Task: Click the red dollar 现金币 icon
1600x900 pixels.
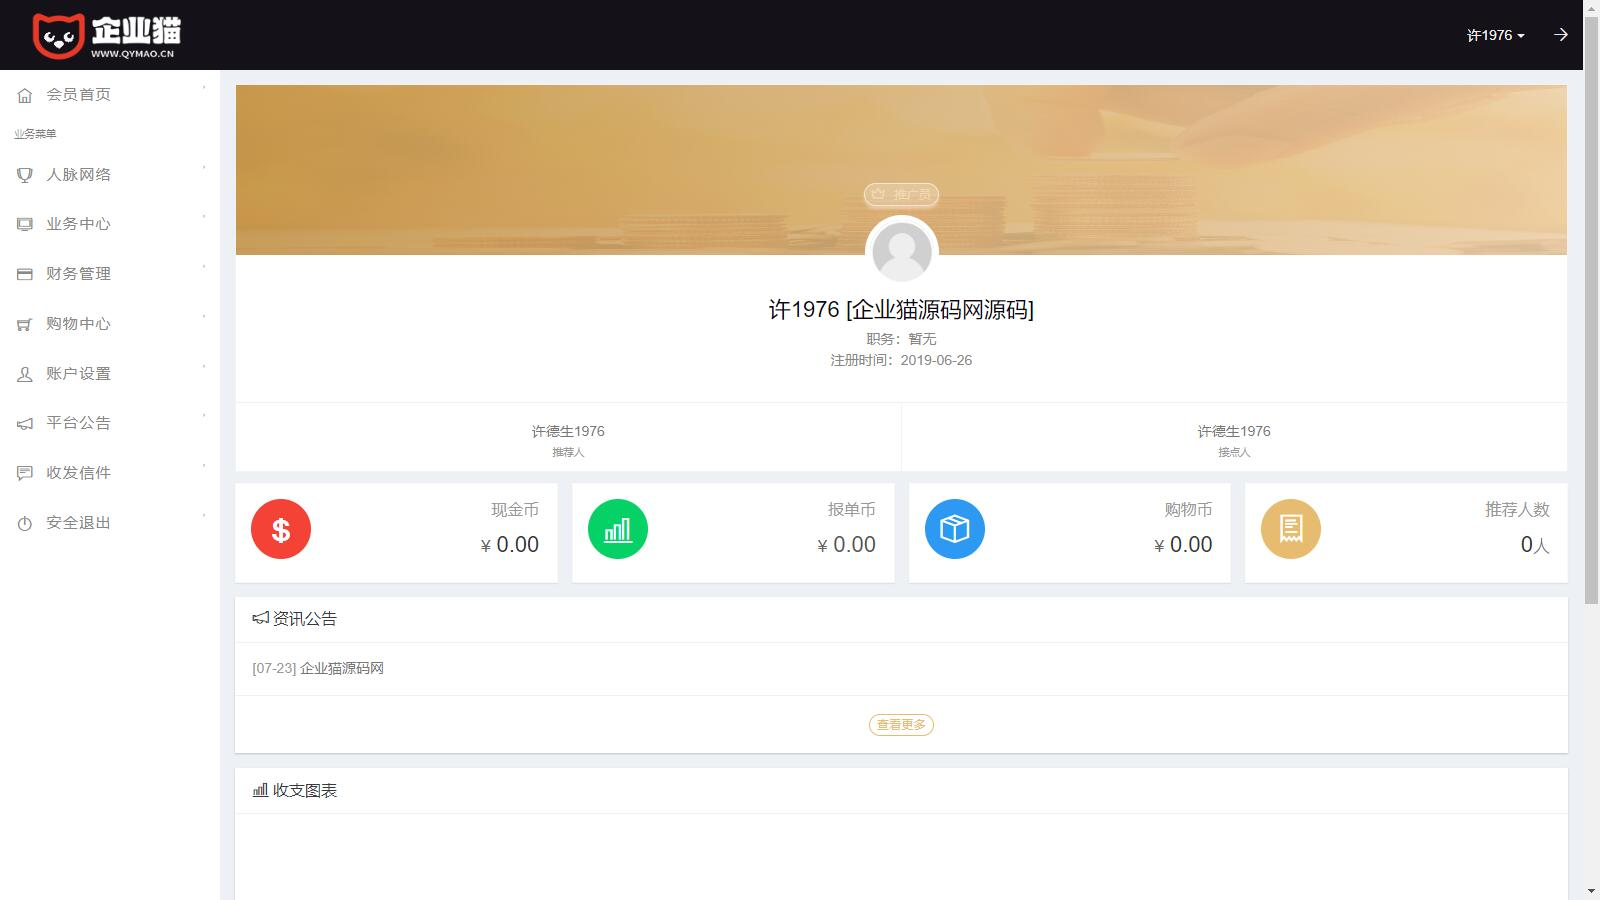Action: click(x=281, y=529)
